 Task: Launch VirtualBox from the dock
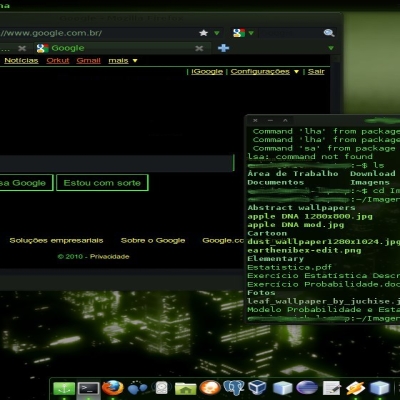point(257,388)
